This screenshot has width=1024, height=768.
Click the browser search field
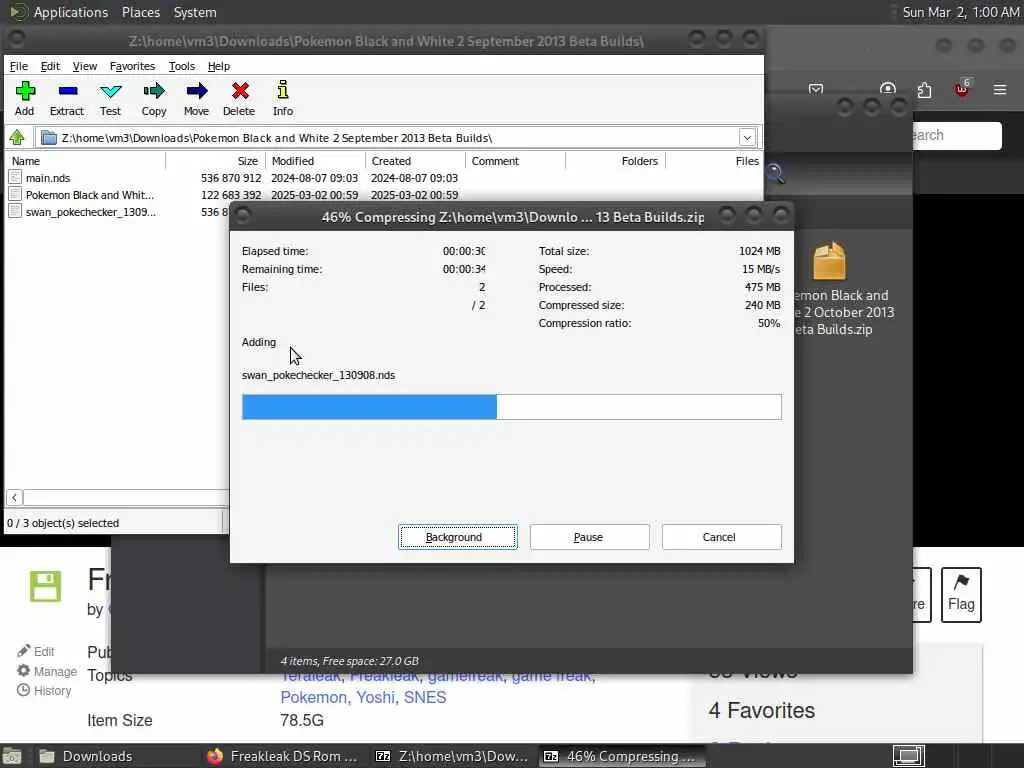957,136
